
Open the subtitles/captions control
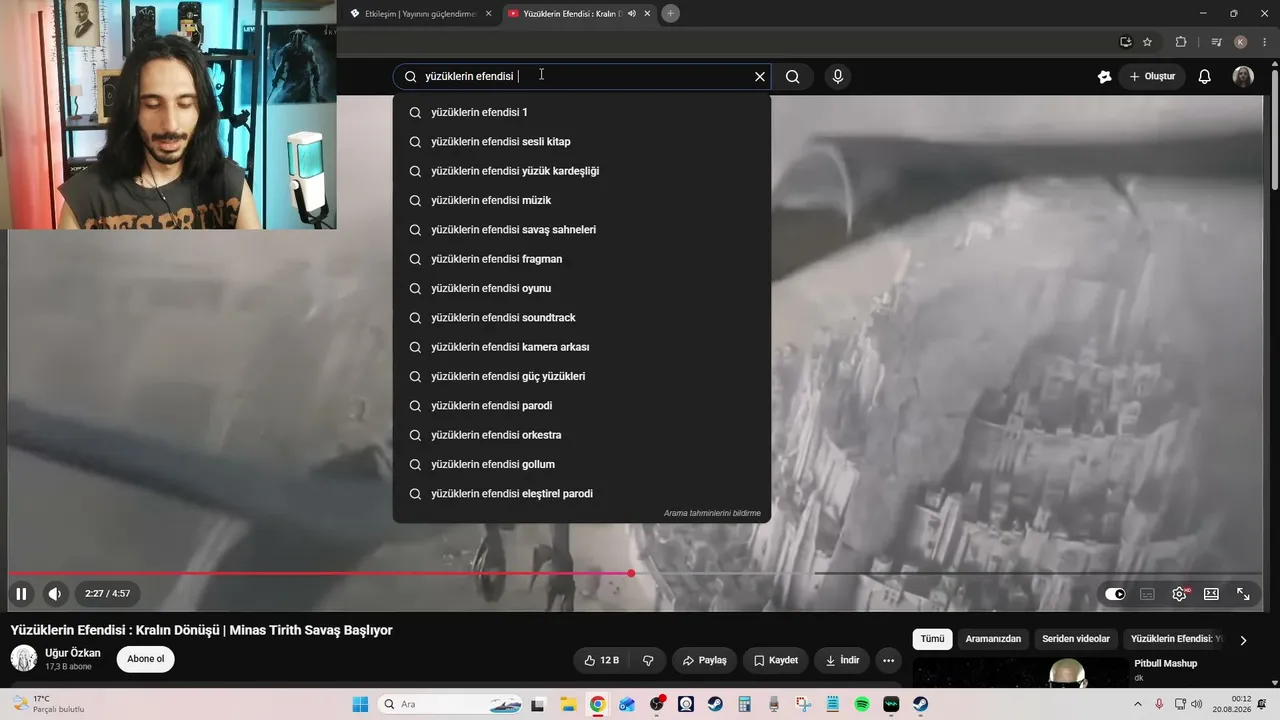[1147, 594]
